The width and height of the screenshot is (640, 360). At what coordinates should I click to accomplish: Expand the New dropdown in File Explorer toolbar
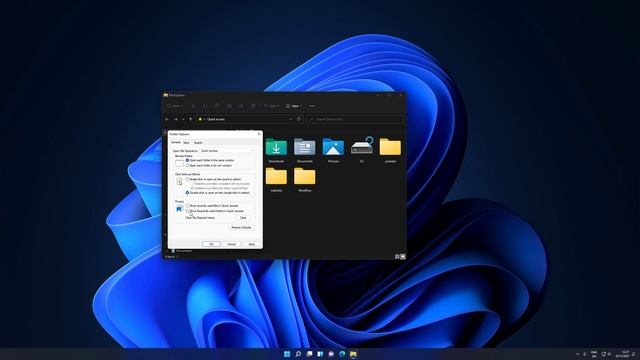coord(175,106)
